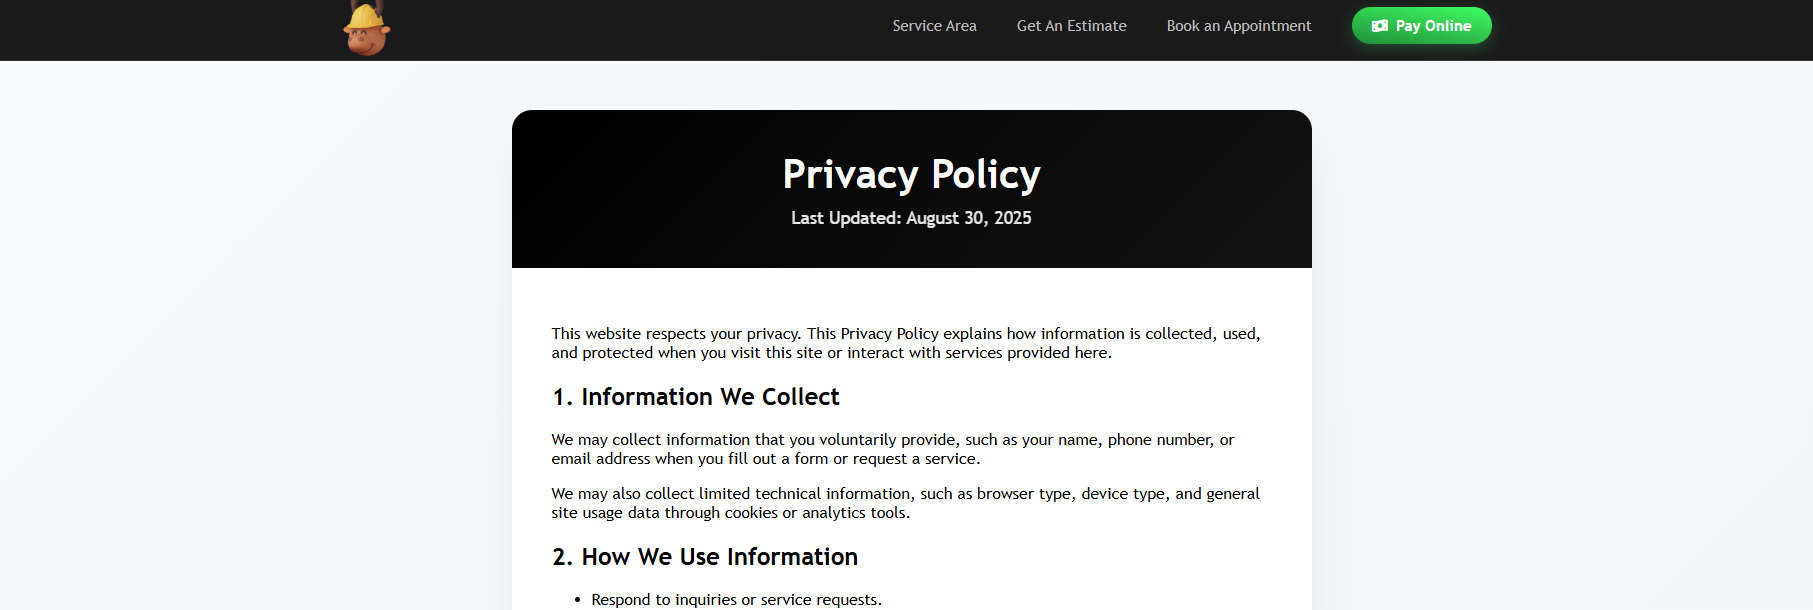Click the cash icon inside Pay Online
Image resolution: width=1813 pixels, height=610 pixels.
coord(1380,26)
